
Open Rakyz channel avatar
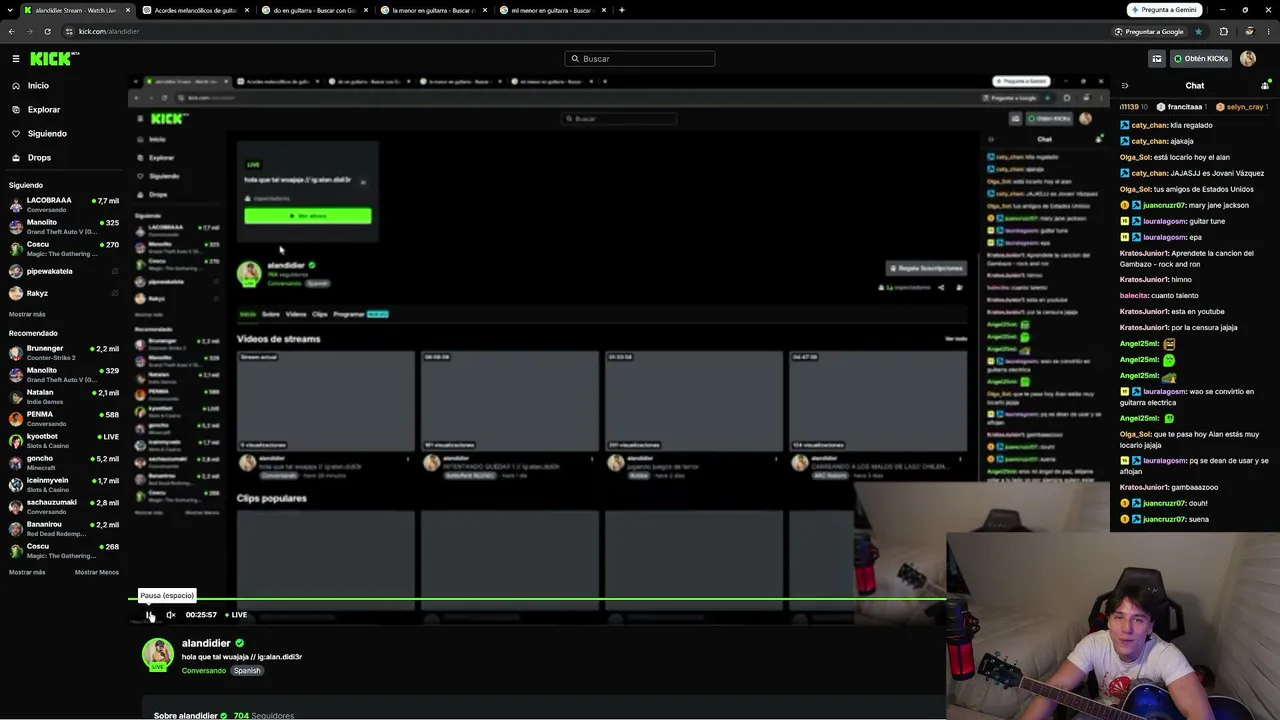[16, 293]
